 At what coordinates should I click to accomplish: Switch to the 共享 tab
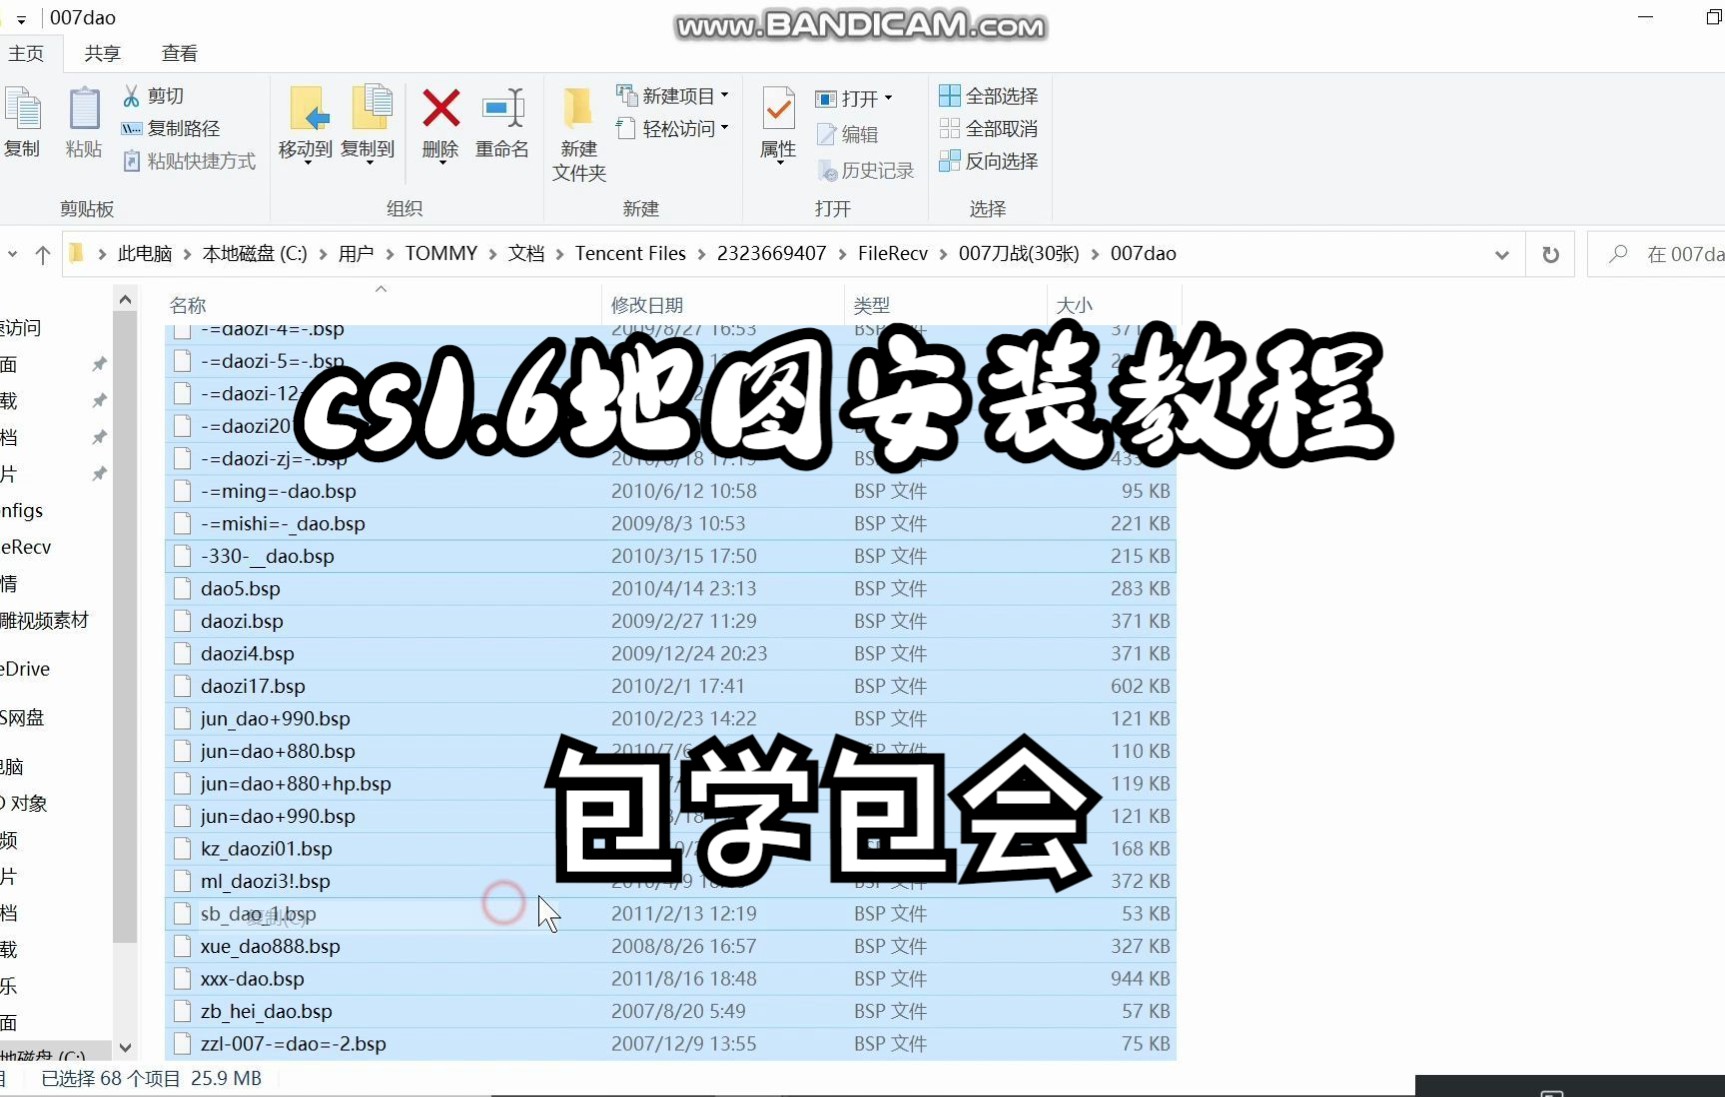tap(101, 53)
